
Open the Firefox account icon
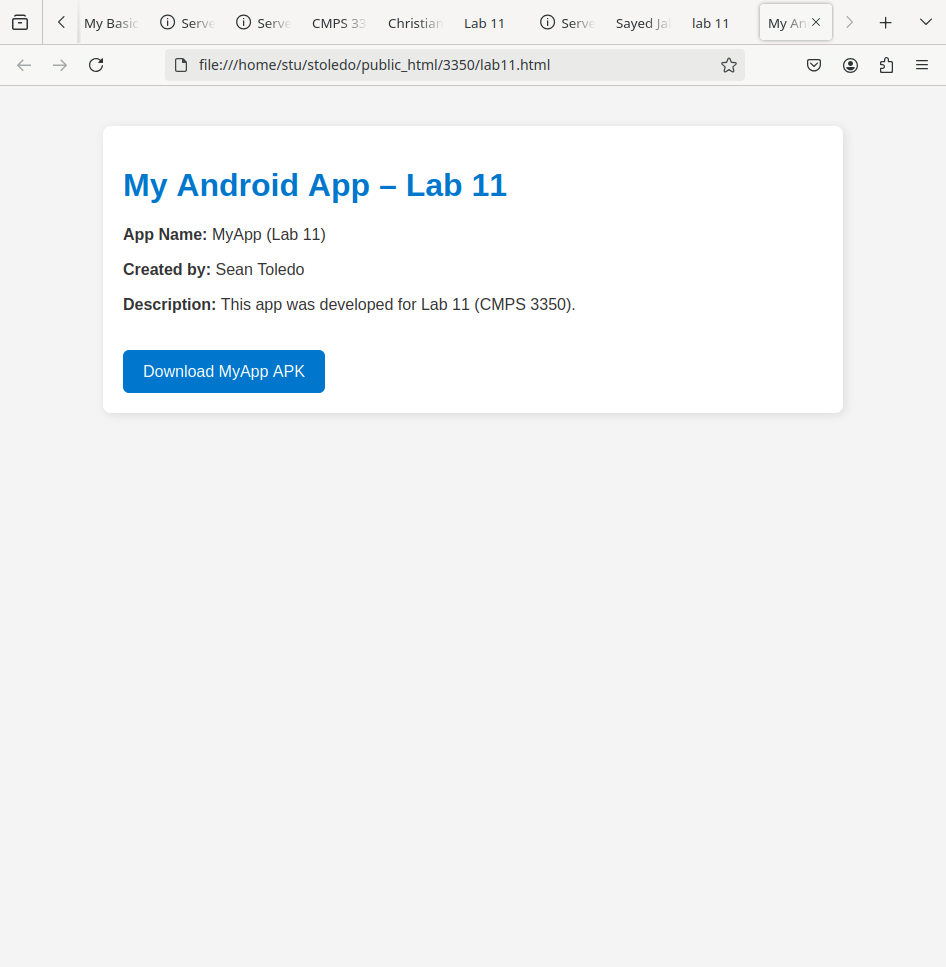click(x=850, y=65)
